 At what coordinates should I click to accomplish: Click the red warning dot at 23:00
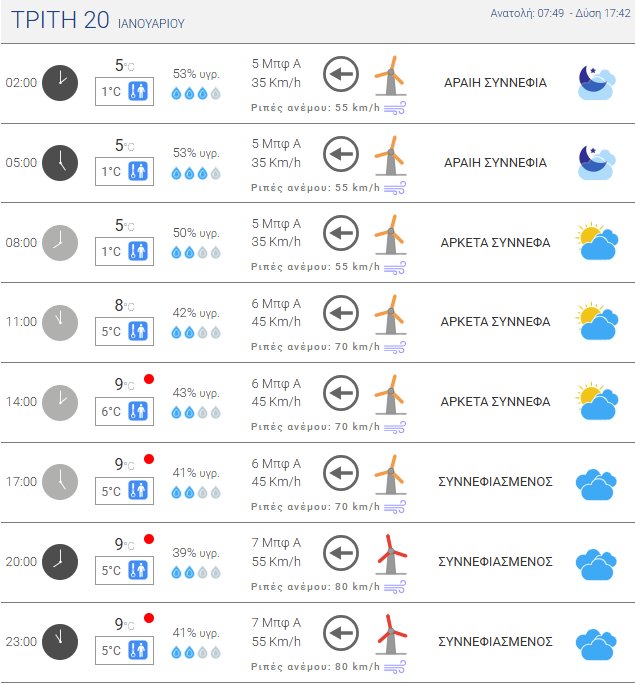pos(148,619)
